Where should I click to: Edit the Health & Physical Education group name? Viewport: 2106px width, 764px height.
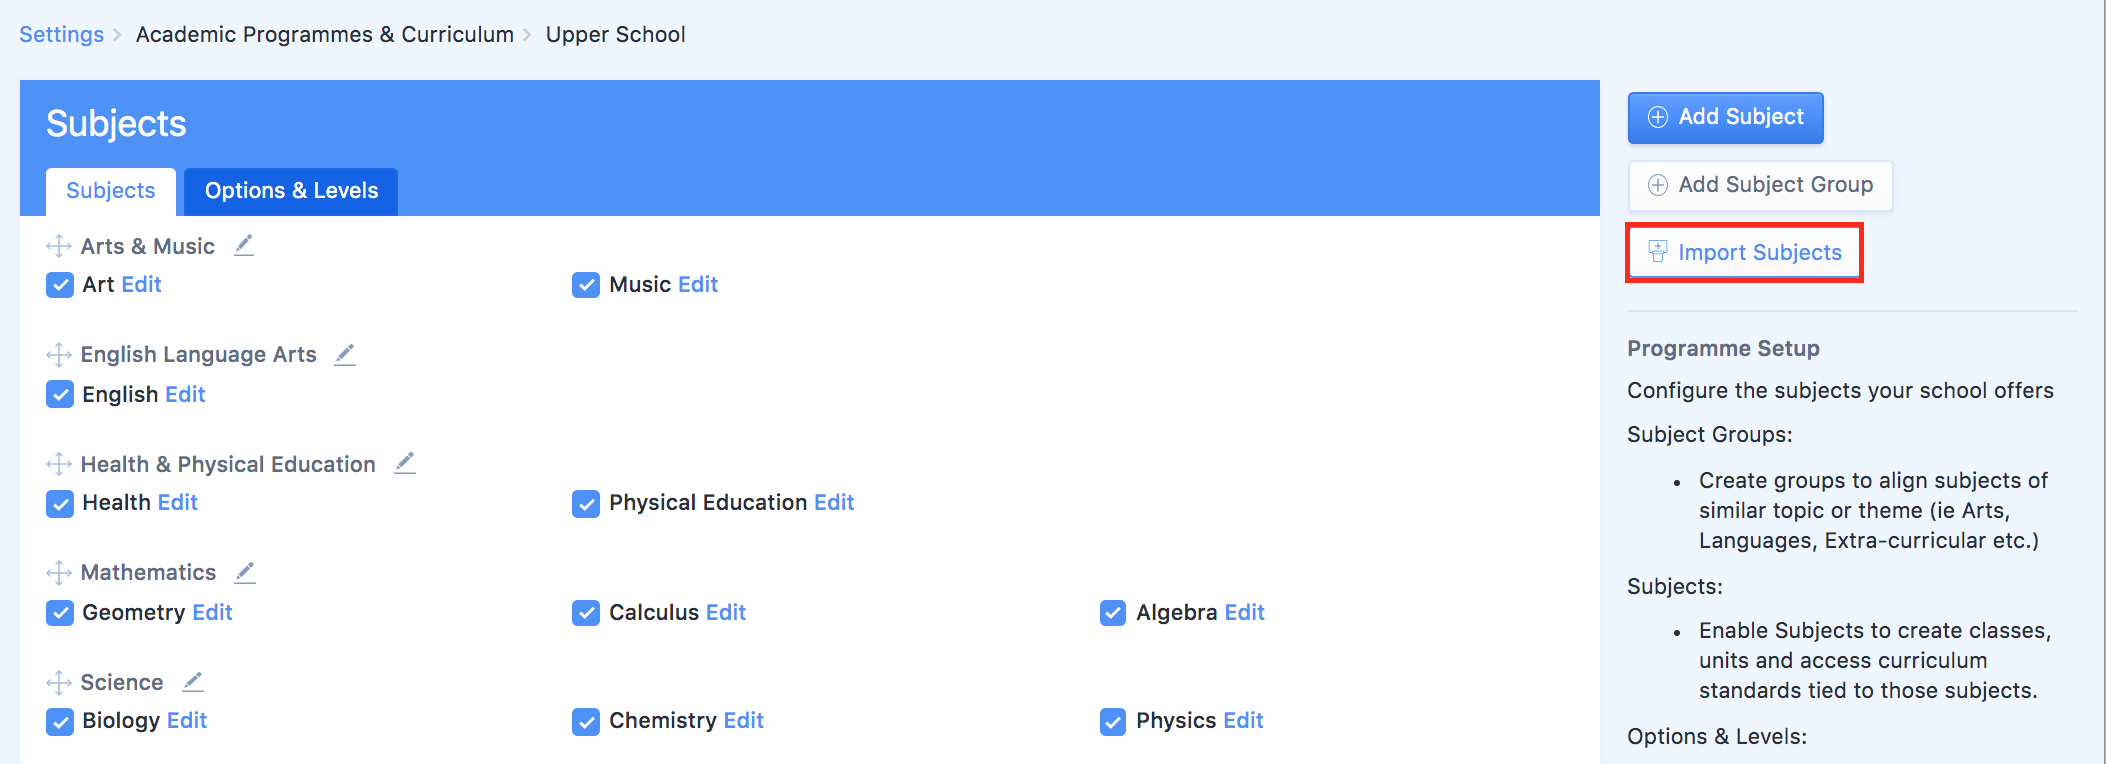(x=405, y=463)
